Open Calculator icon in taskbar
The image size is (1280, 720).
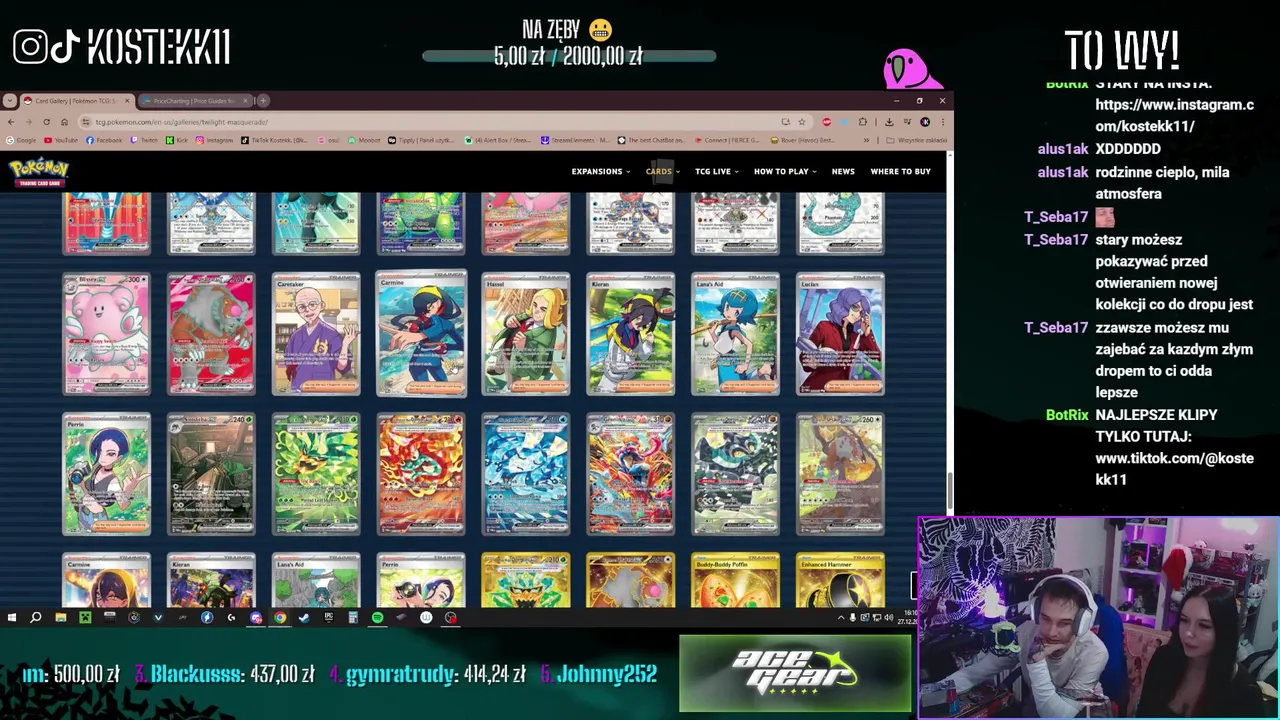353,618
